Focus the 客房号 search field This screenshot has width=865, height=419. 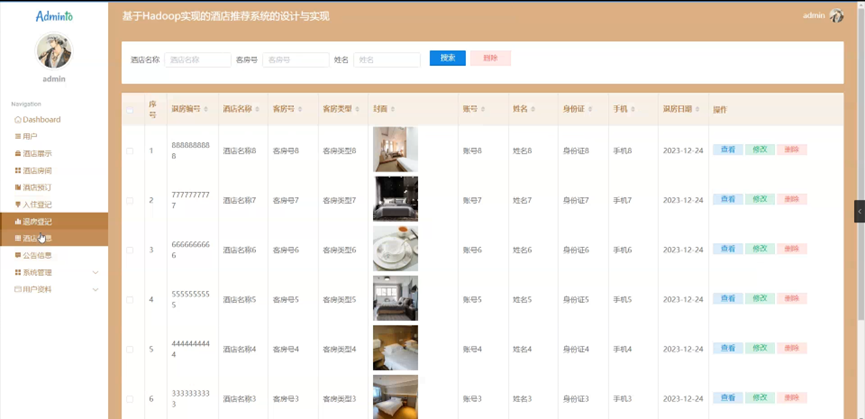coord(296,60)
